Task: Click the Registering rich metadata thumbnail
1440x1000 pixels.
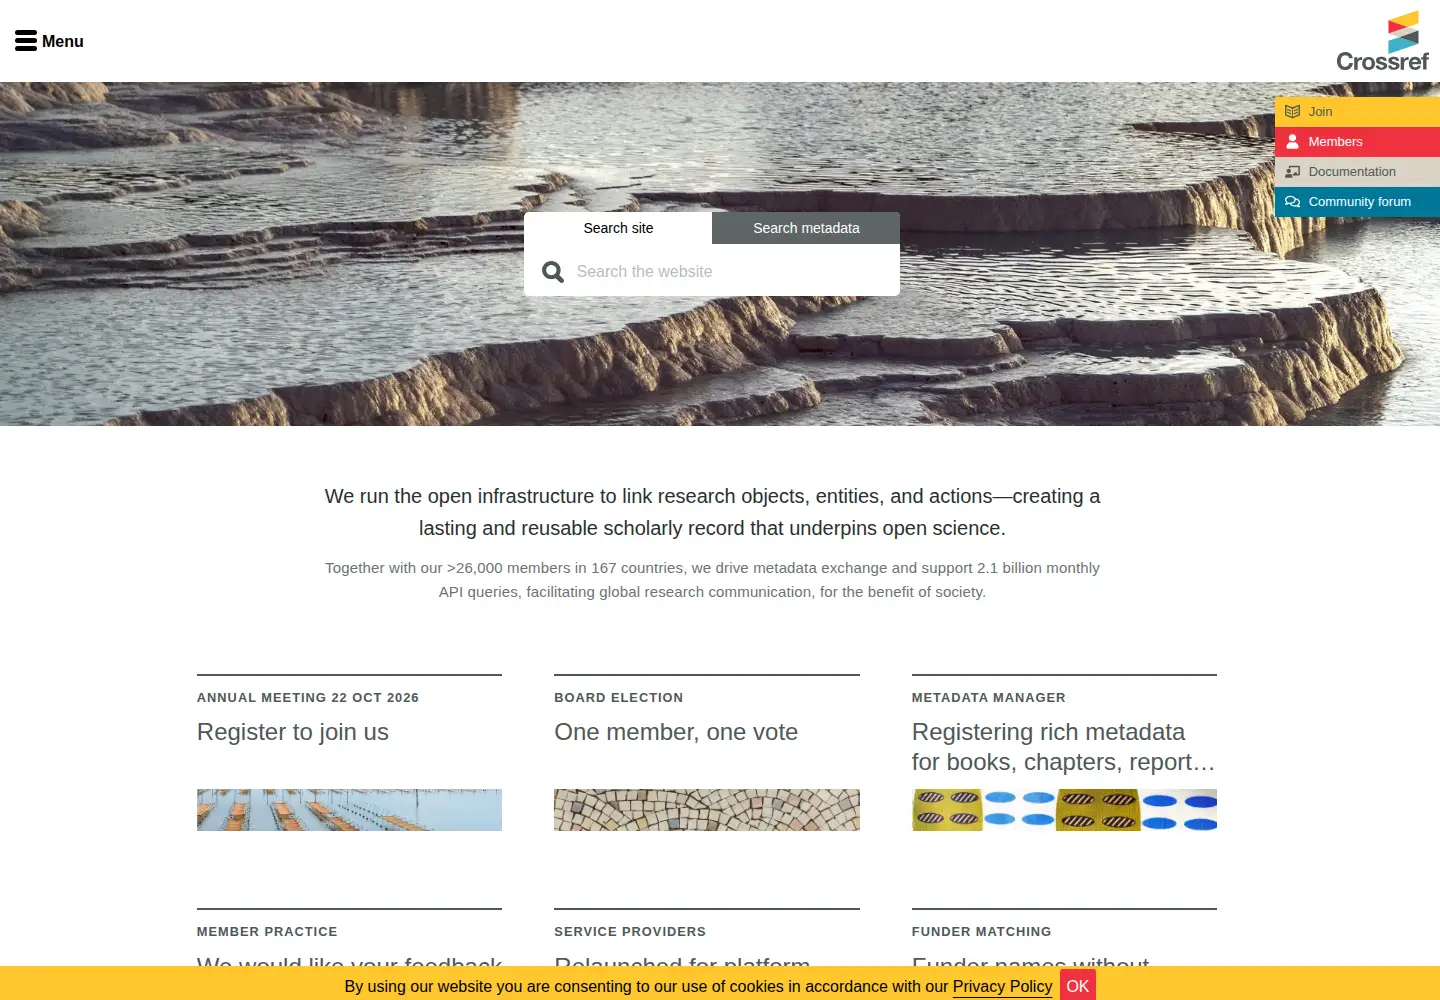Action: coord(1064,810)
